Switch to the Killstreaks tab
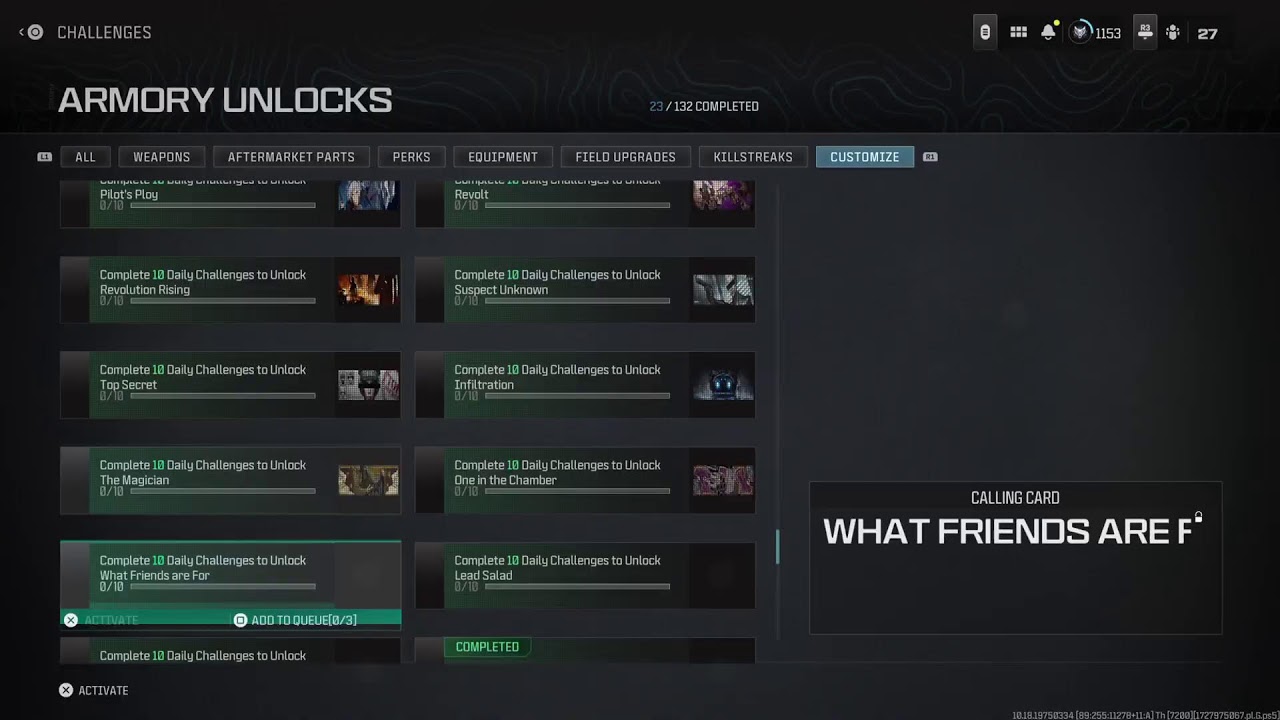 (x=753, y=157)
